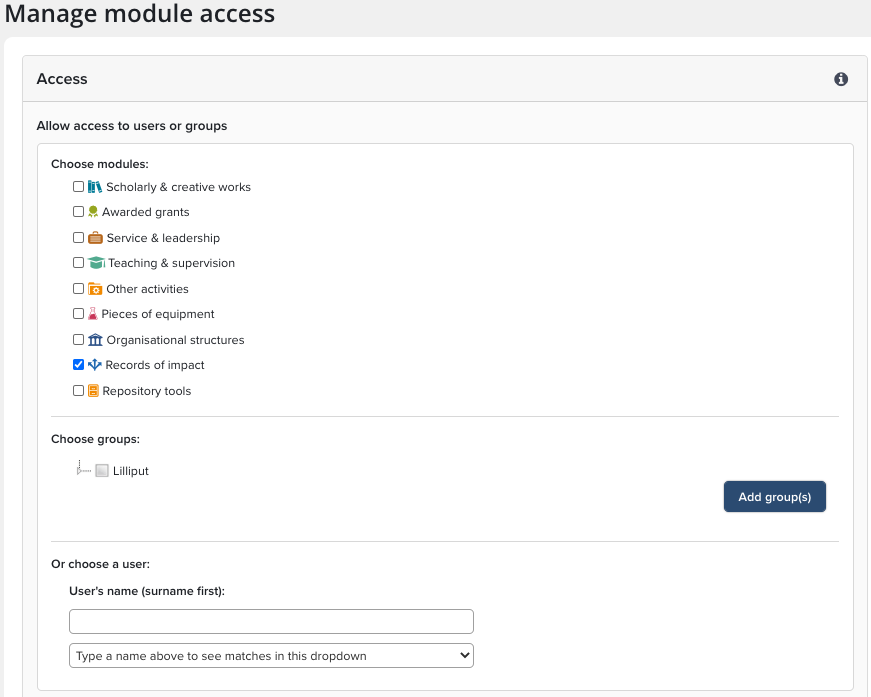Select the Lilliput group checkbox in the tree
The height and width of the screenshot is (697, 871).
click(x=101, y=471)
